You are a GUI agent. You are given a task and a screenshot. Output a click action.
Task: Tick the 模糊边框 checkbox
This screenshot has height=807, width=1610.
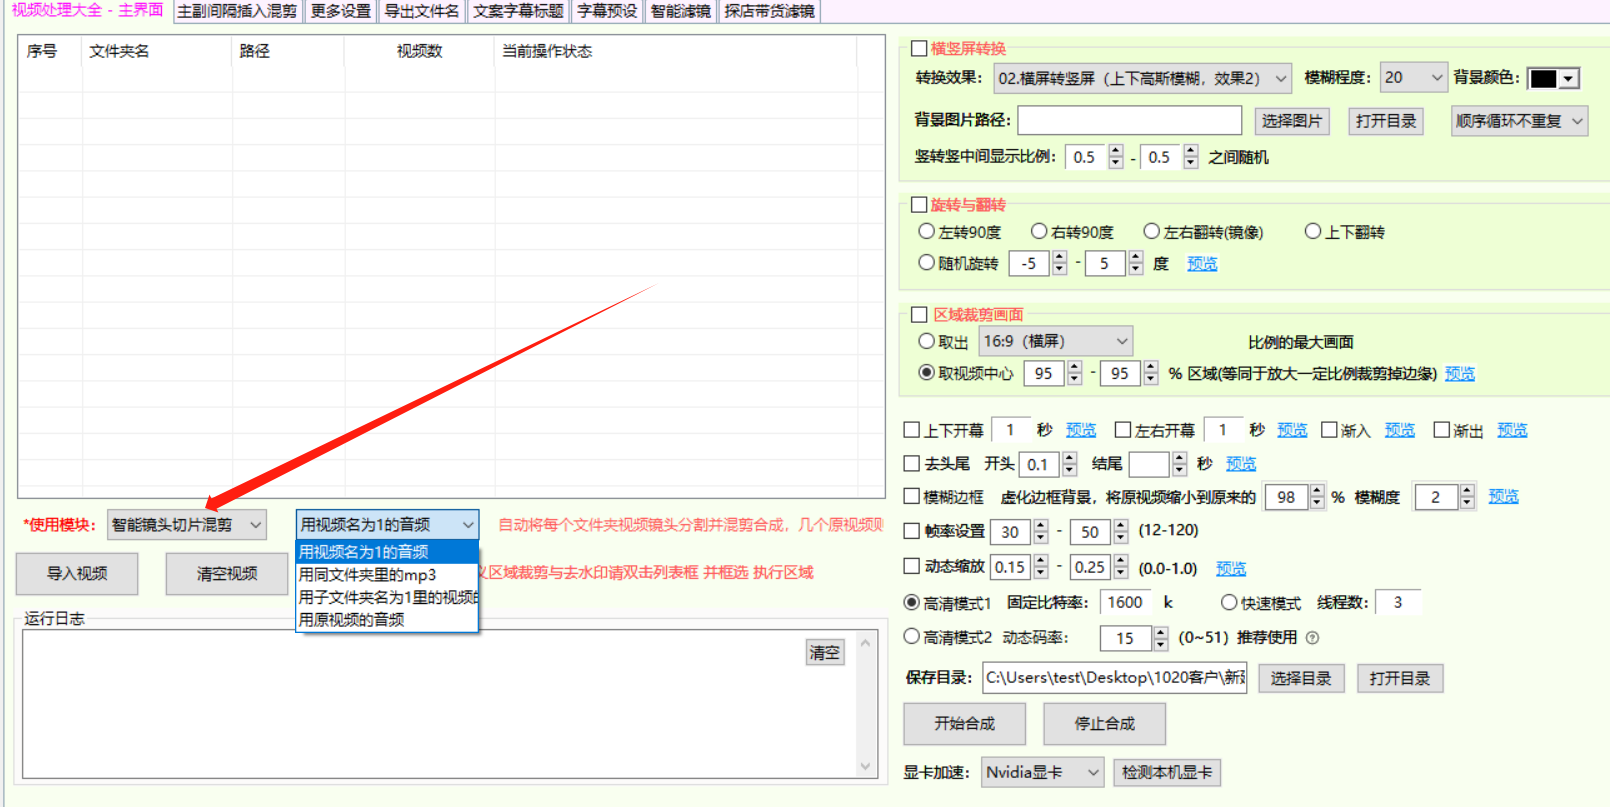911,496
